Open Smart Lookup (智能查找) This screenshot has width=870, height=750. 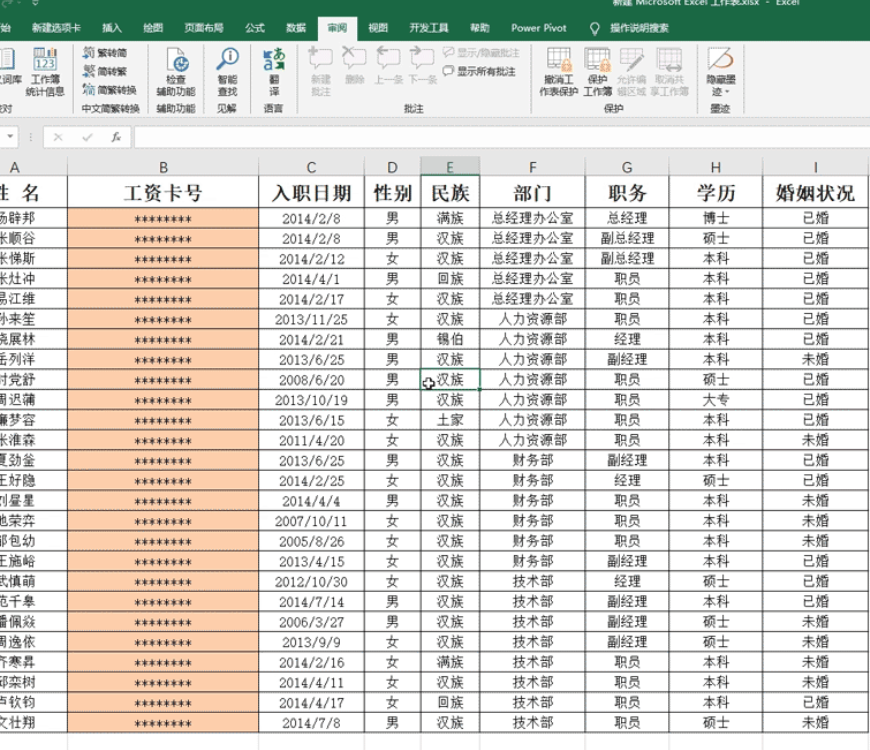click(227, 73)
